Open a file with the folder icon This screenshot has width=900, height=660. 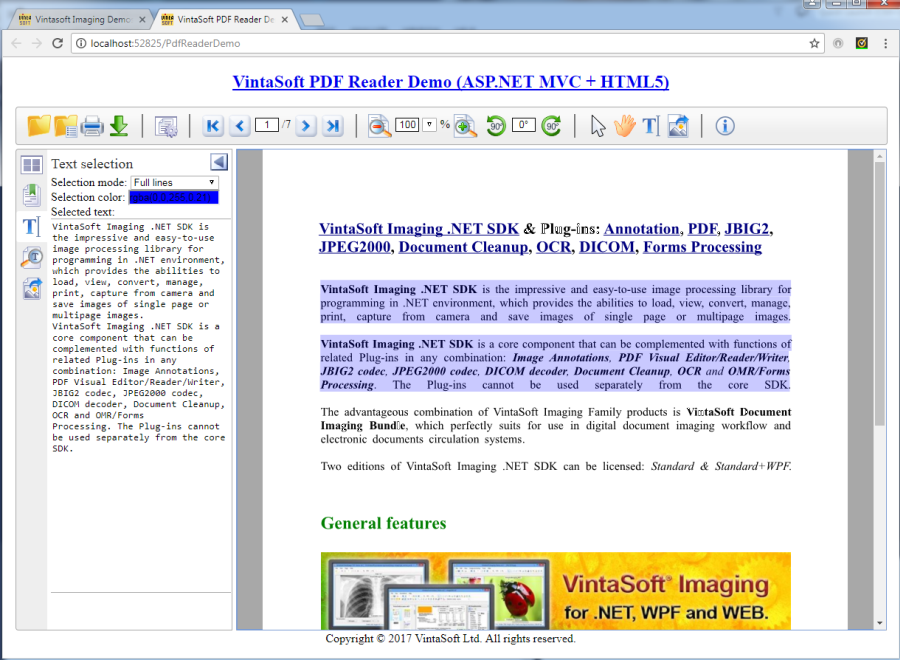pyautogui.click(x=38, y=126)
